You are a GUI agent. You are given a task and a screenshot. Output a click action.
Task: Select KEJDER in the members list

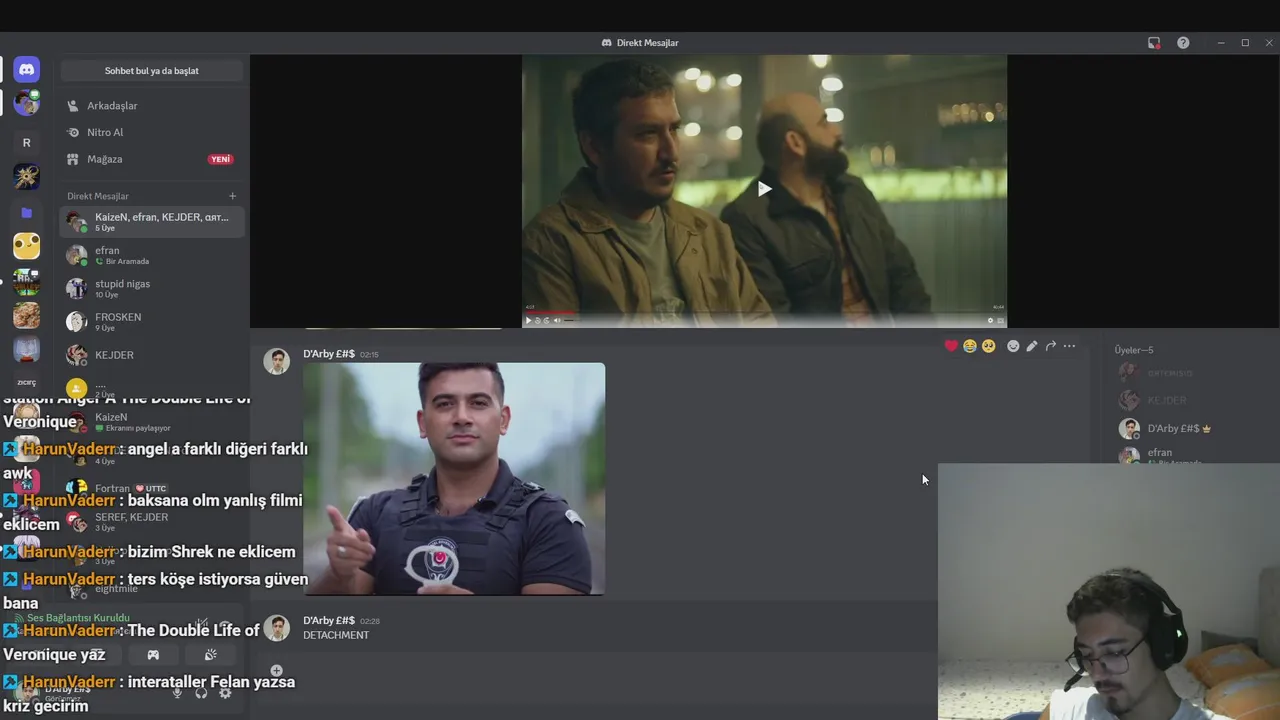tap(1180, 400)
